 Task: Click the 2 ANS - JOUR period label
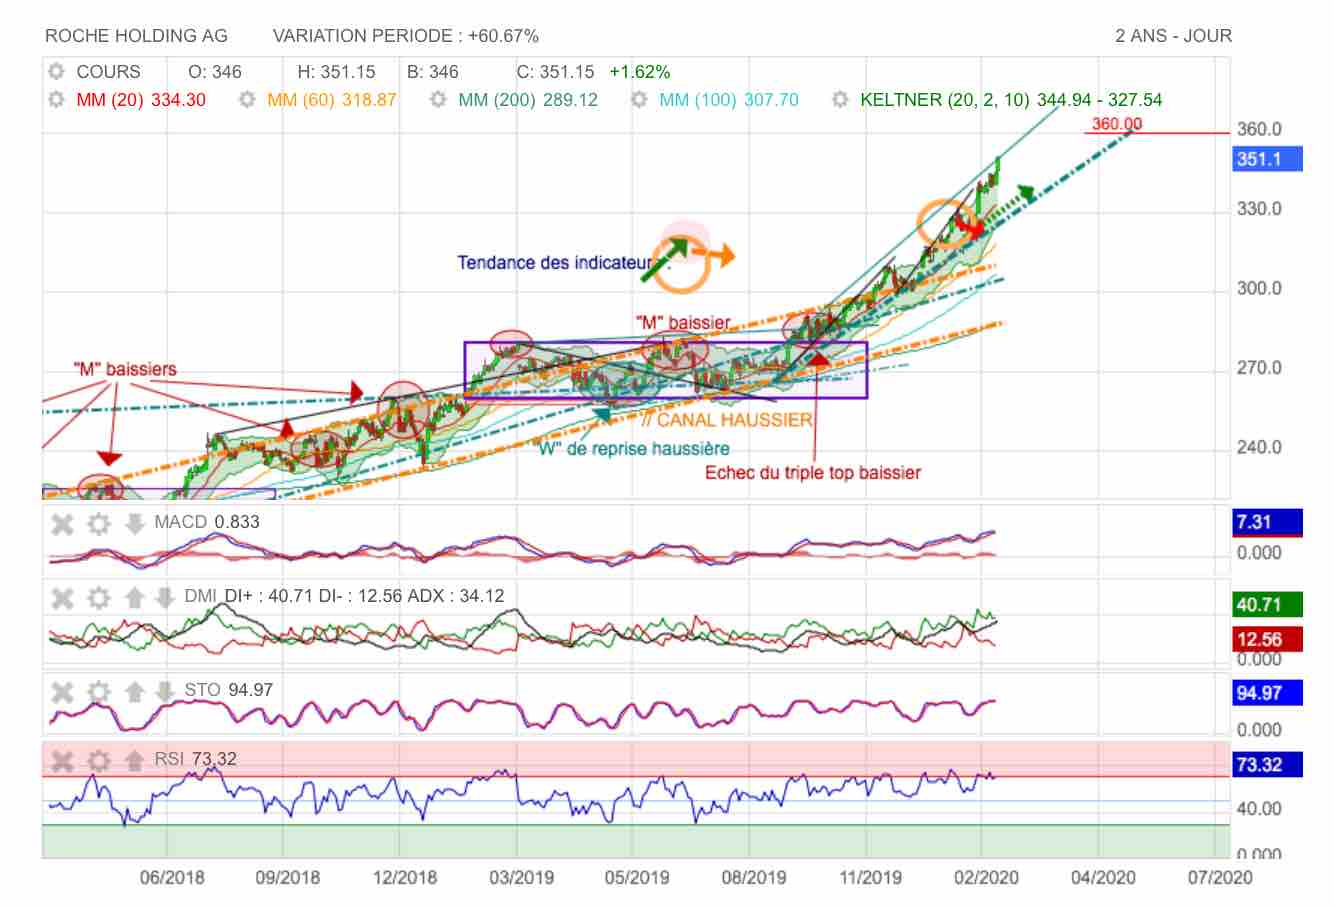coord(1174,36)
